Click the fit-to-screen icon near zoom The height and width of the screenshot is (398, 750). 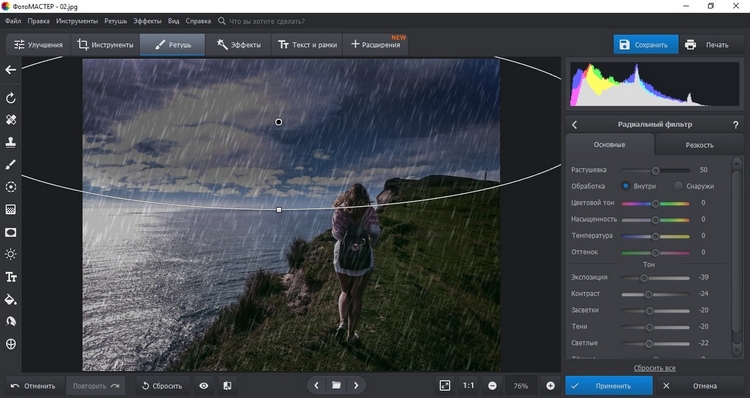tap(445, 386)
